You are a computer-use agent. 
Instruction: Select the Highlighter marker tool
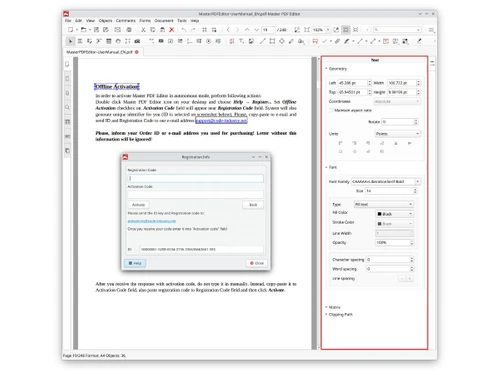pyautogui.click(x=347, y=41)
